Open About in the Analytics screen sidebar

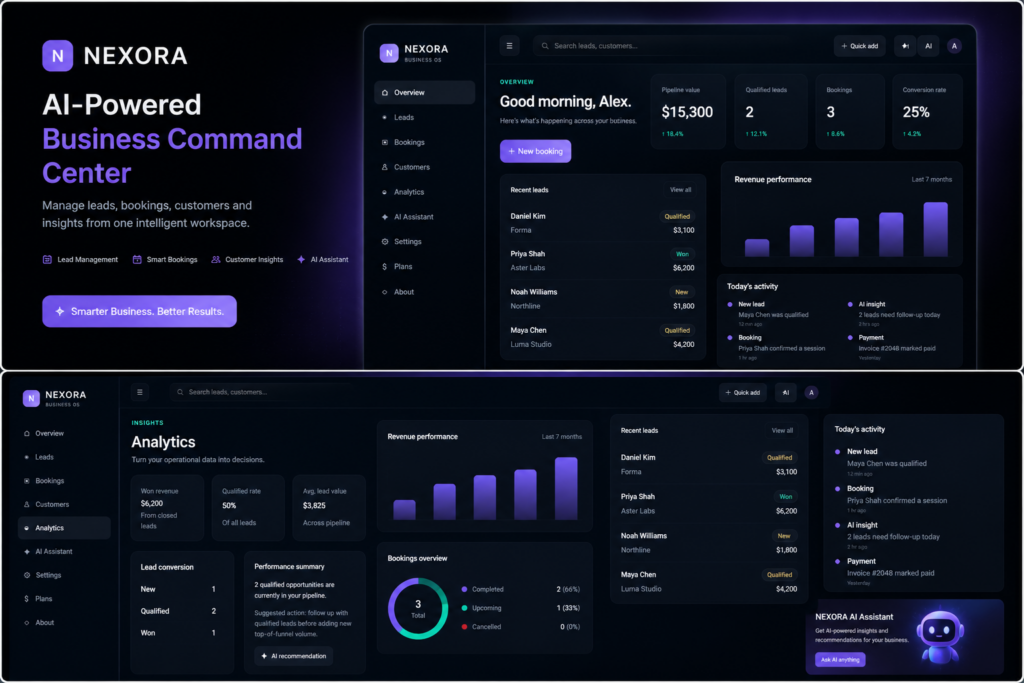click(64, 622)
